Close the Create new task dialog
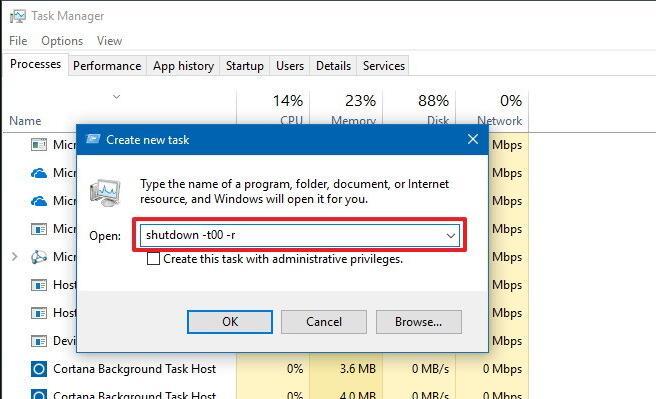656x399 pixels. click(x=473, y=139)
